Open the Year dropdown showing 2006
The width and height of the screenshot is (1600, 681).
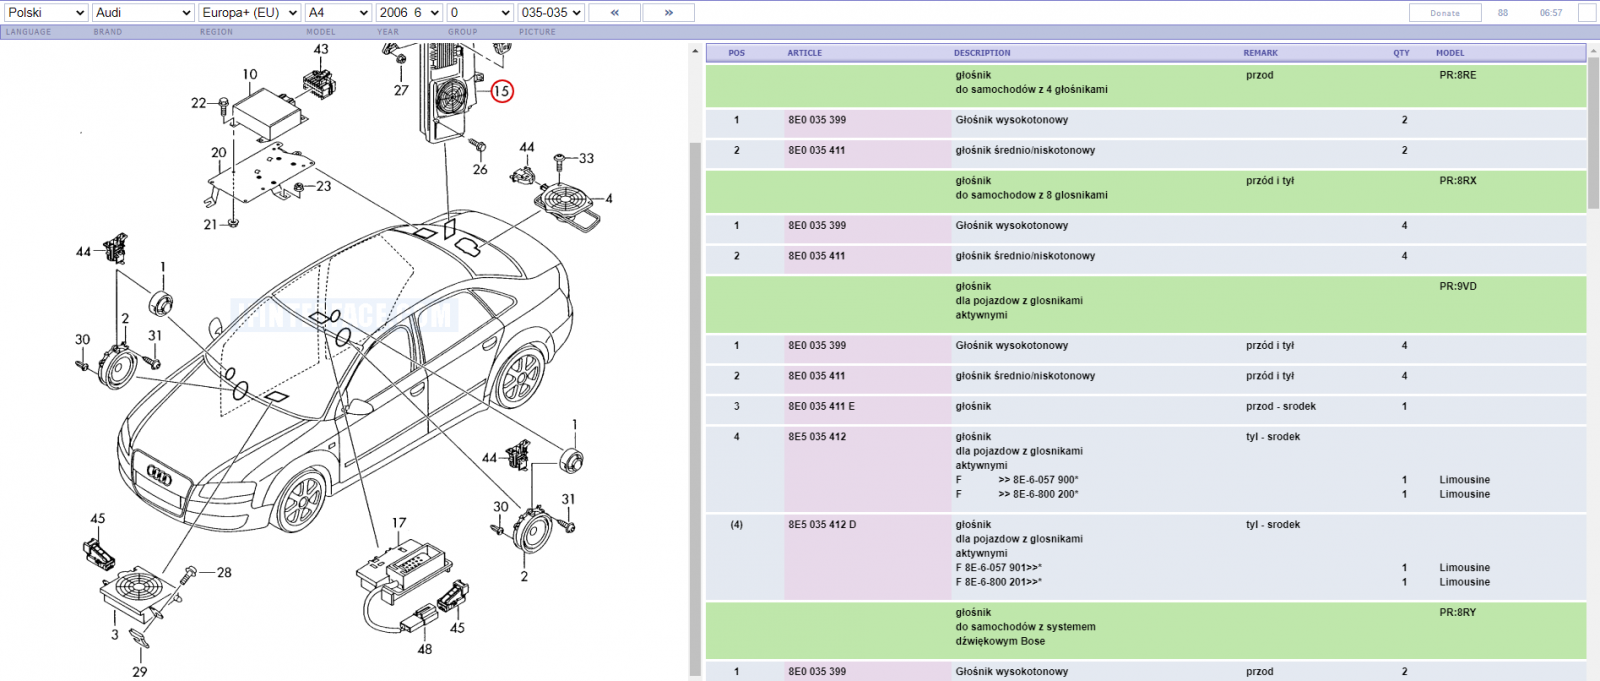(x=409, y=13)
